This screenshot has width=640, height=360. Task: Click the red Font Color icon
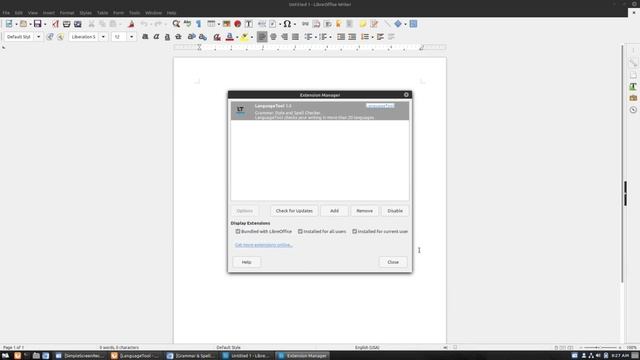(x=229, y=37)
